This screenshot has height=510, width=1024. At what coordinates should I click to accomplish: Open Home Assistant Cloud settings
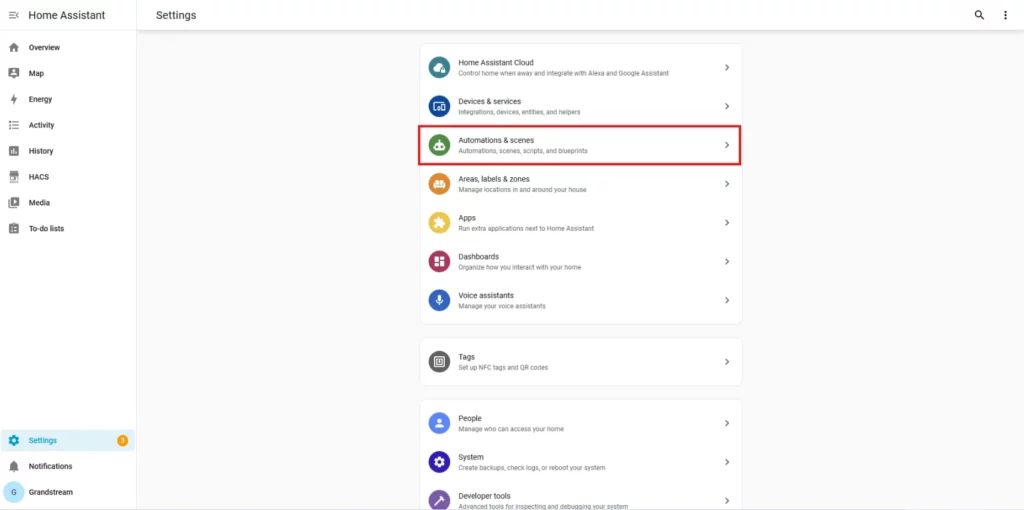581,67
